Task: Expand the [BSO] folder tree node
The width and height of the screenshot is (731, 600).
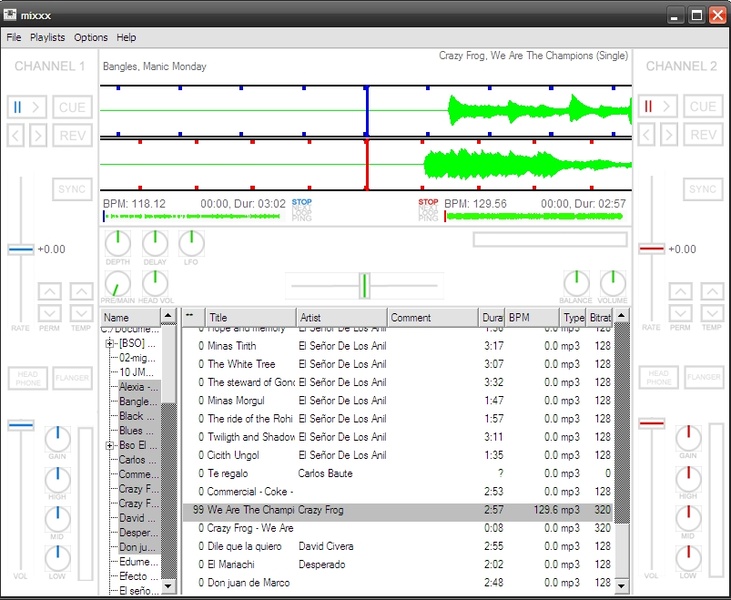Action: 110,344
